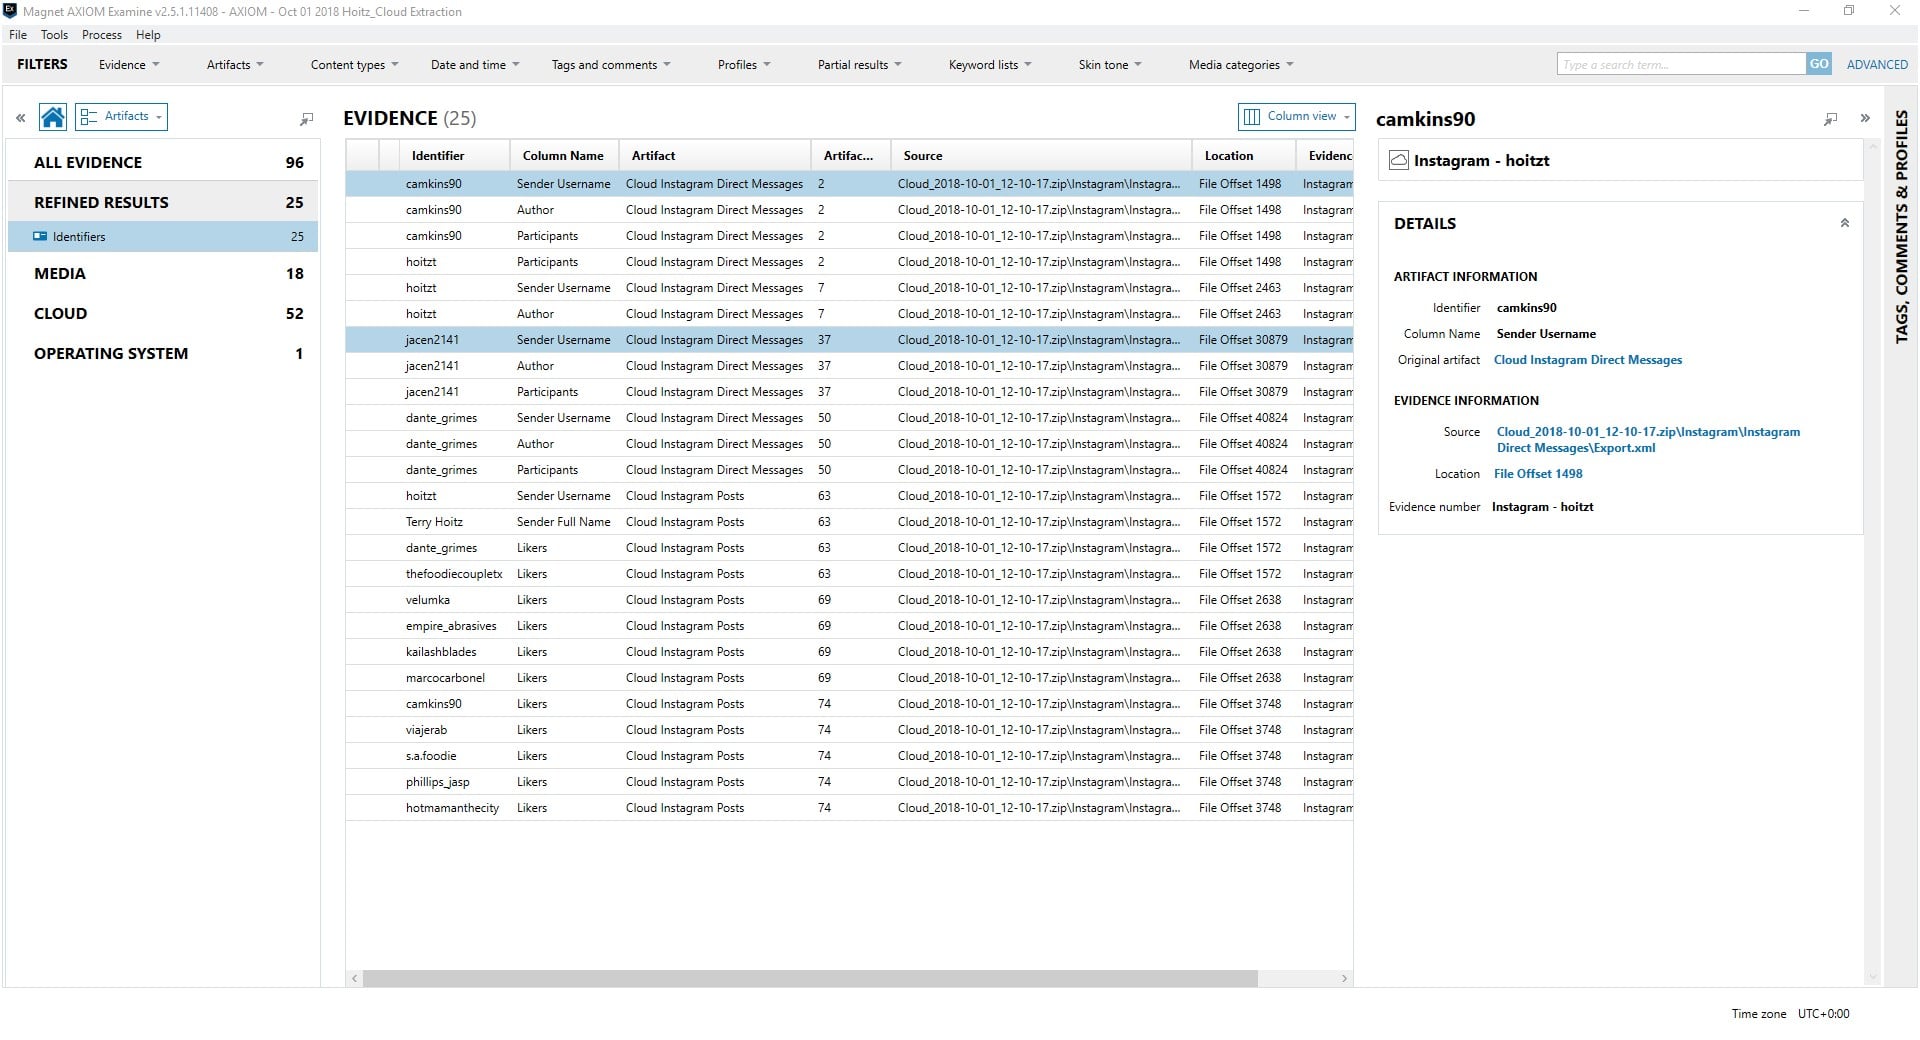Select OPERATING SYSTEM category
Image resolution: width=1920 pixels, height=1040 pixels.
pyautogui.click(x=163, y=354)
